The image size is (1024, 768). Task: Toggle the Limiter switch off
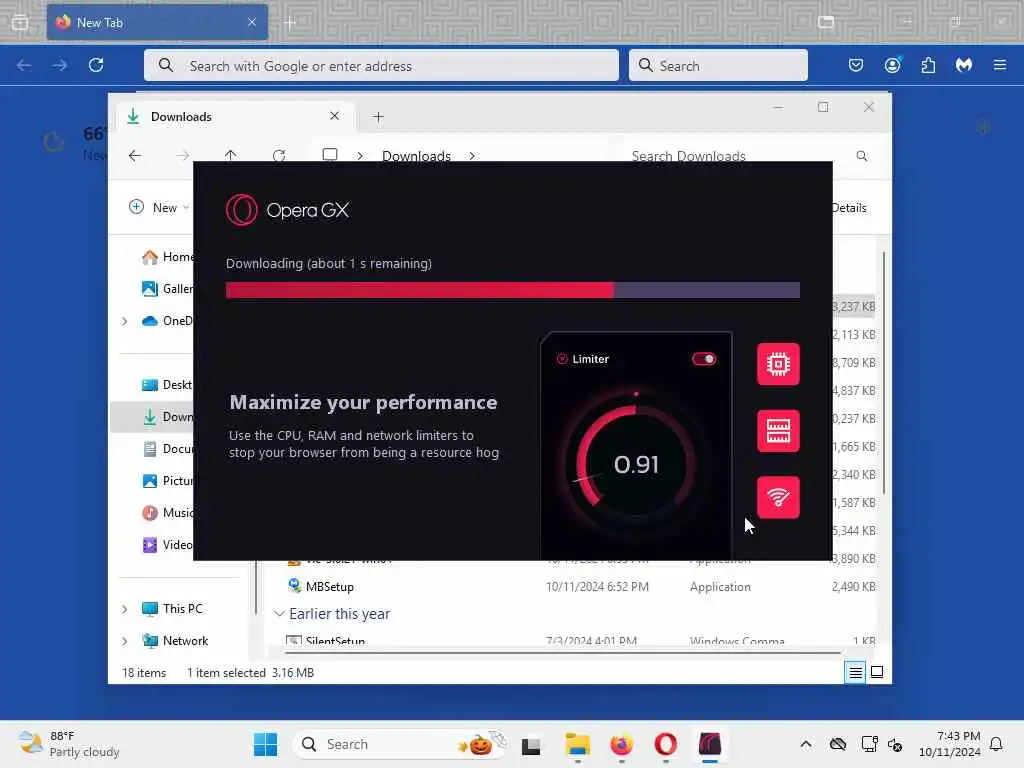coord(704,359)
